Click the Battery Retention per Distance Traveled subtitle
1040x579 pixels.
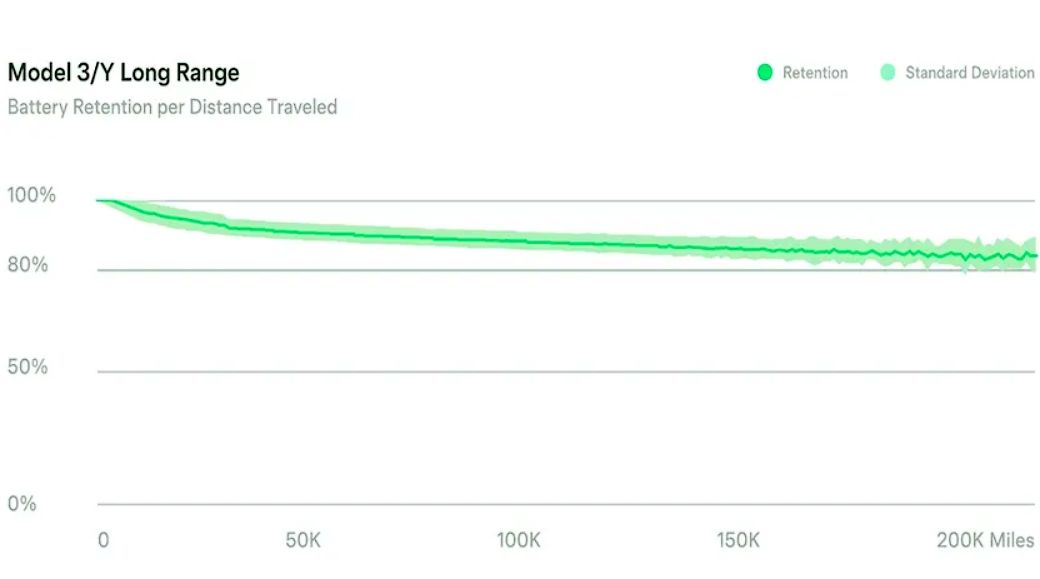(x=172, y=107)
